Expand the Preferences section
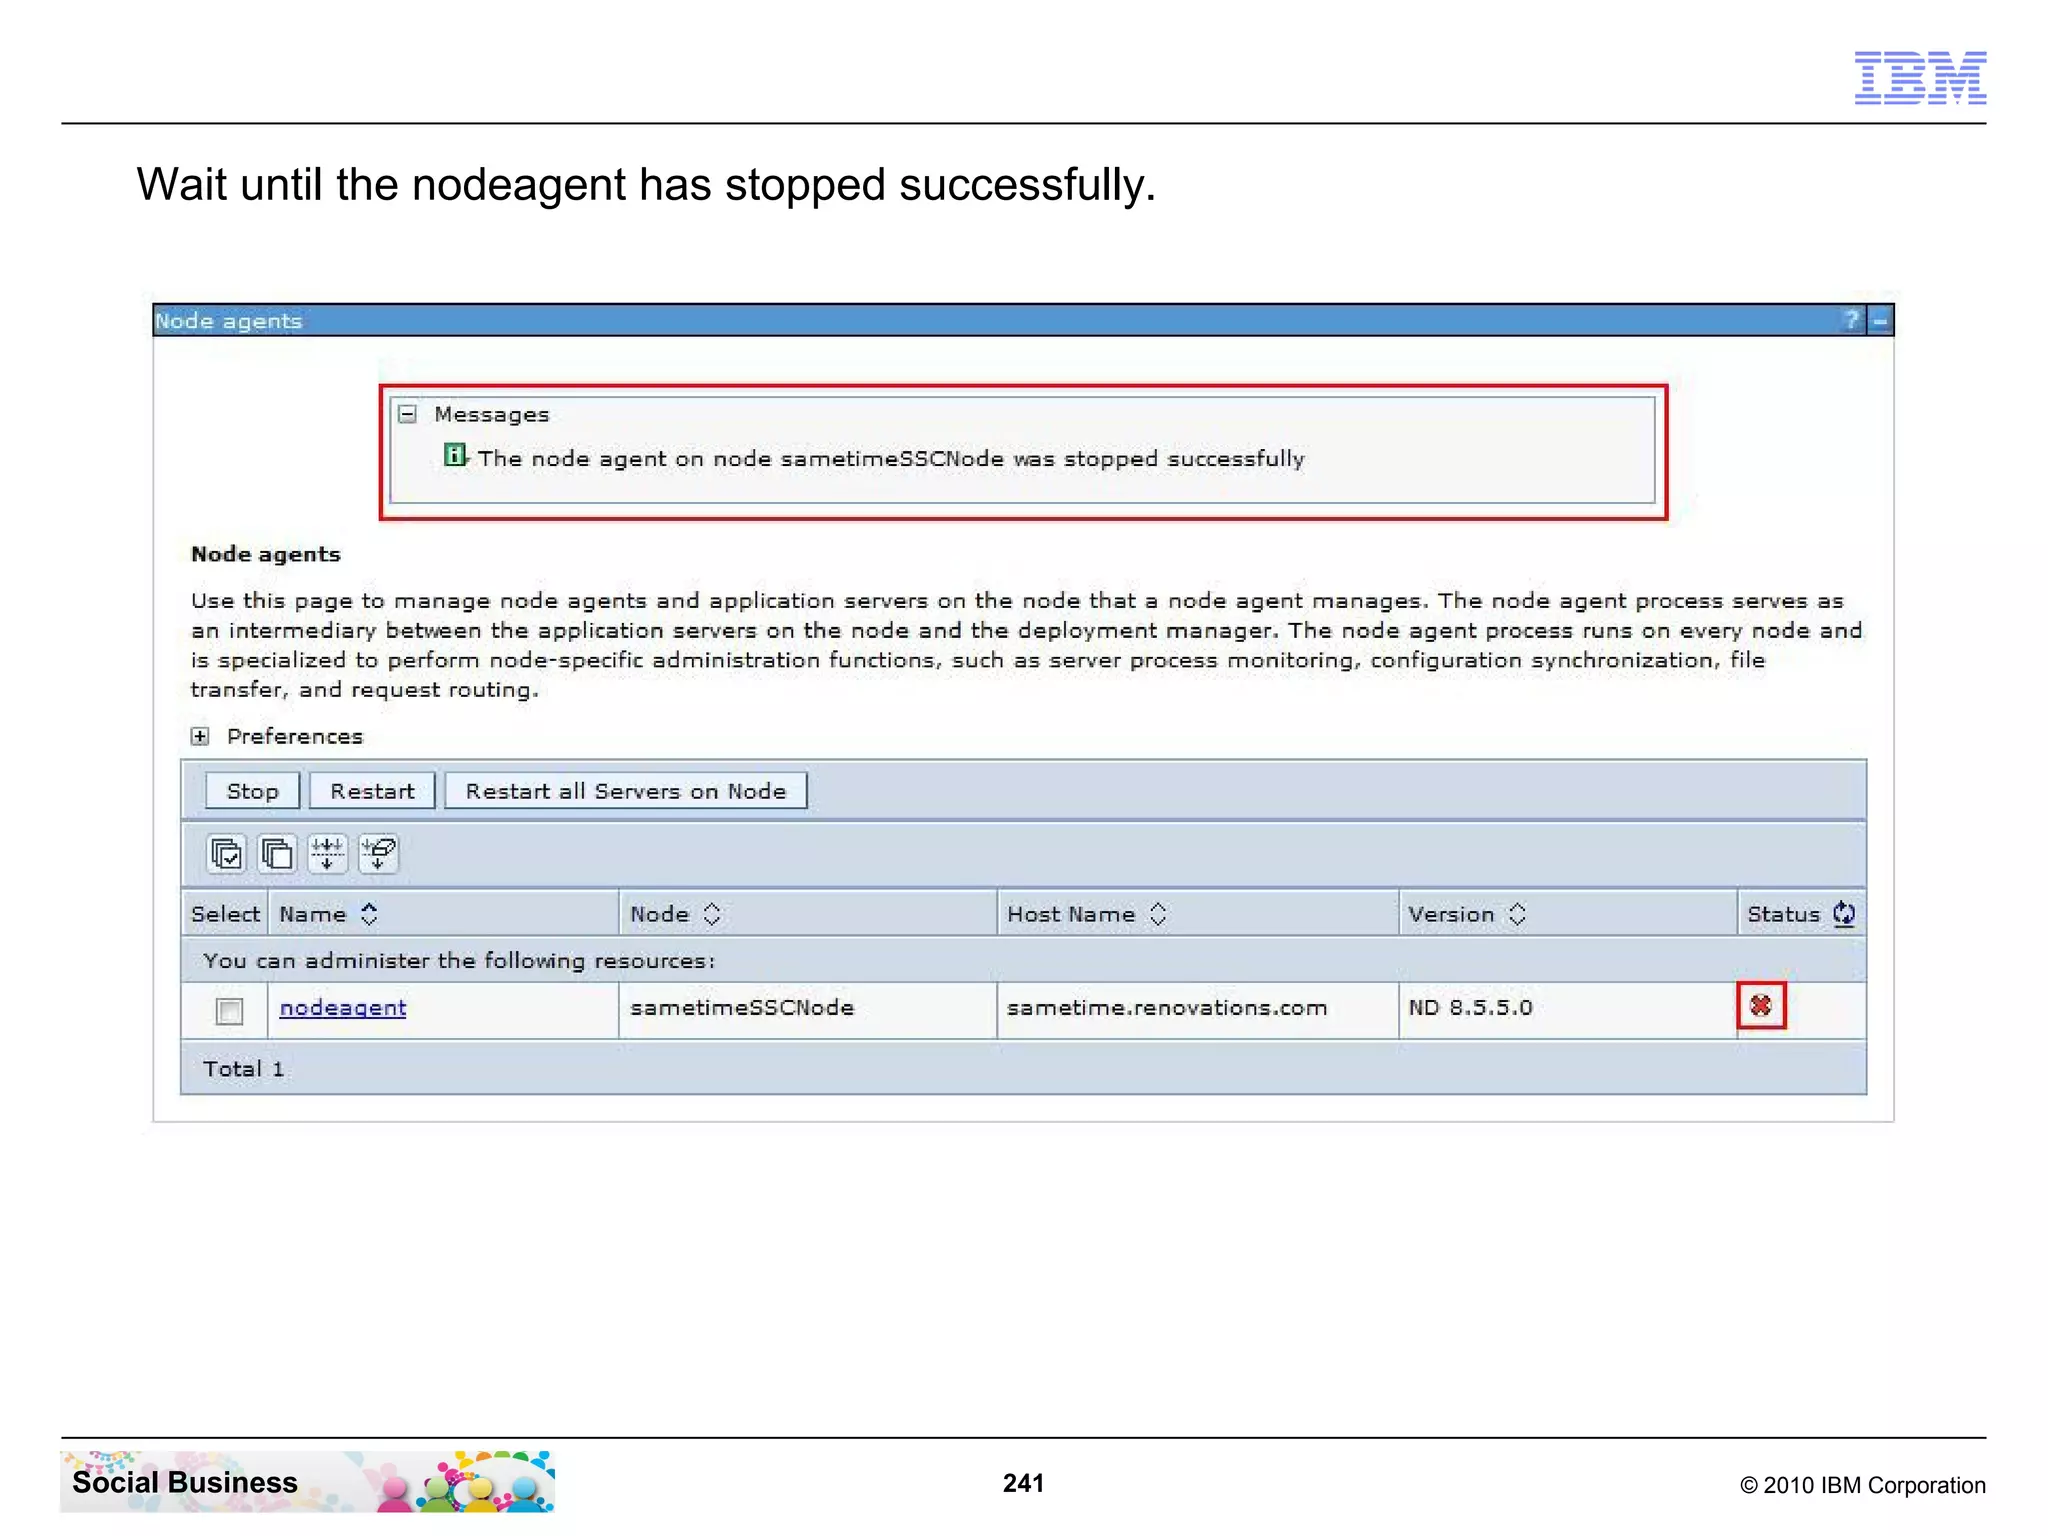2048x1536 pixels. pos(200,737)
